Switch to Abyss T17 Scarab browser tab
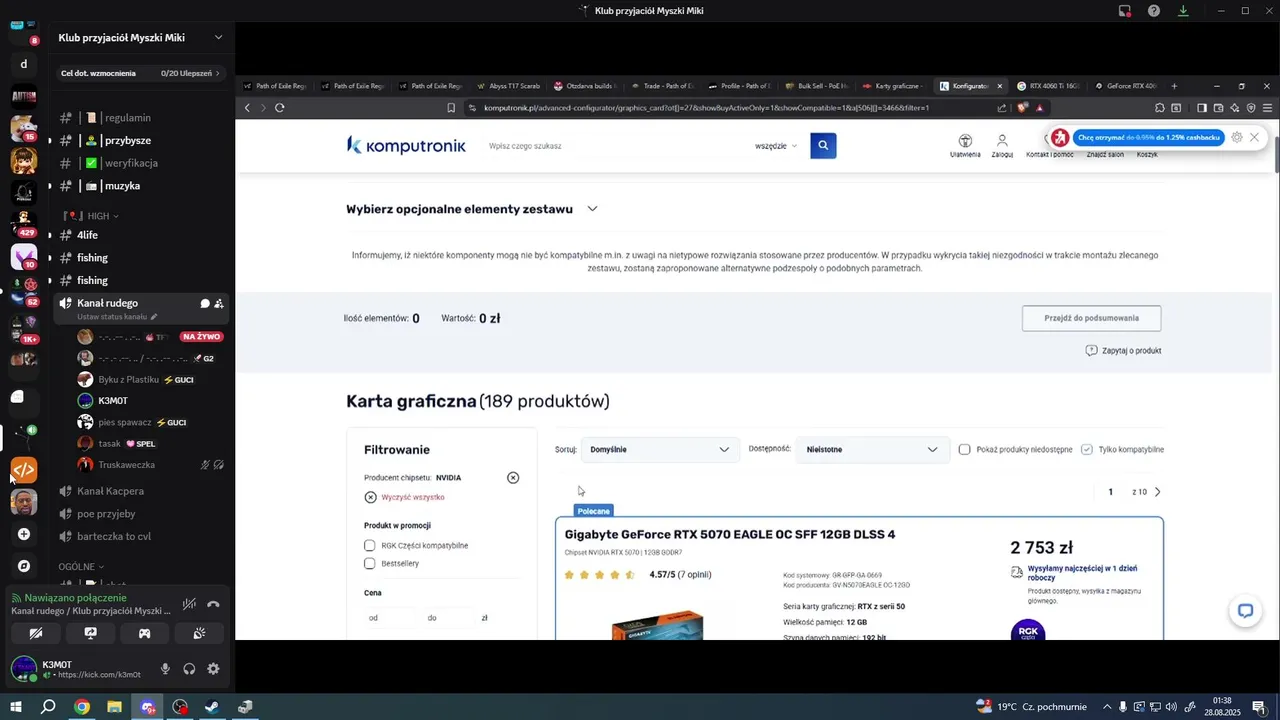The width and height of the screenshot is (1280, 720). coord(508,86)
